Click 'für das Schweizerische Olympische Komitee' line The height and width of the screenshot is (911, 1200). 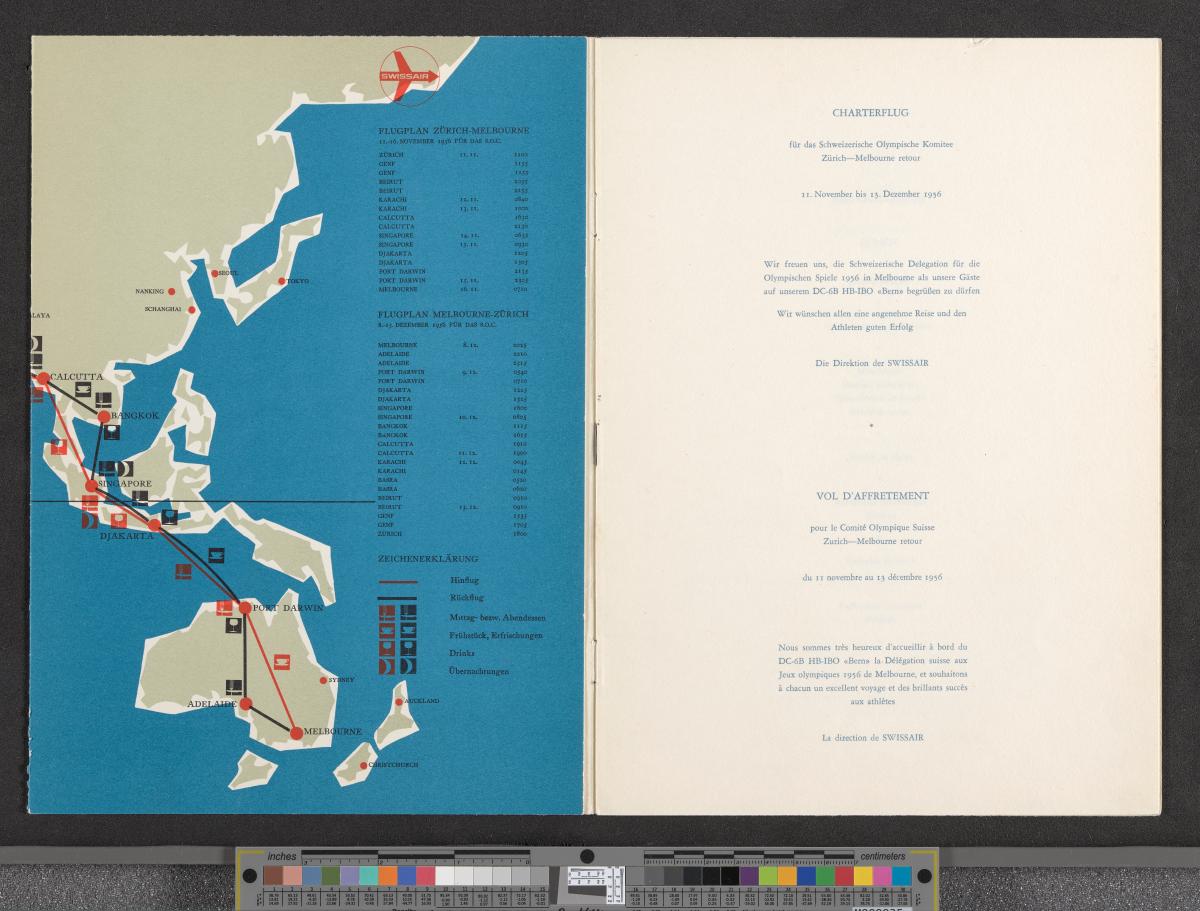pyautogui.click(x=870, y=145)
